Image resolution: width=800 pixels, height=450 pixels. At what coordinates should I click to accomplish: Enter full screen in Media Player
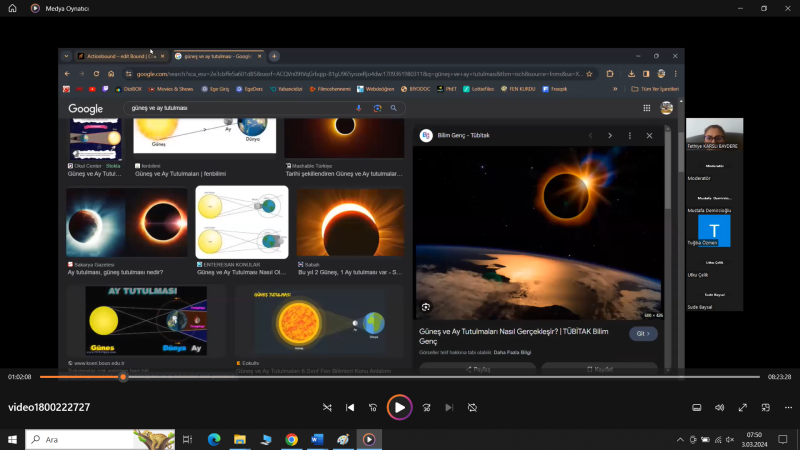pos(743,407)
